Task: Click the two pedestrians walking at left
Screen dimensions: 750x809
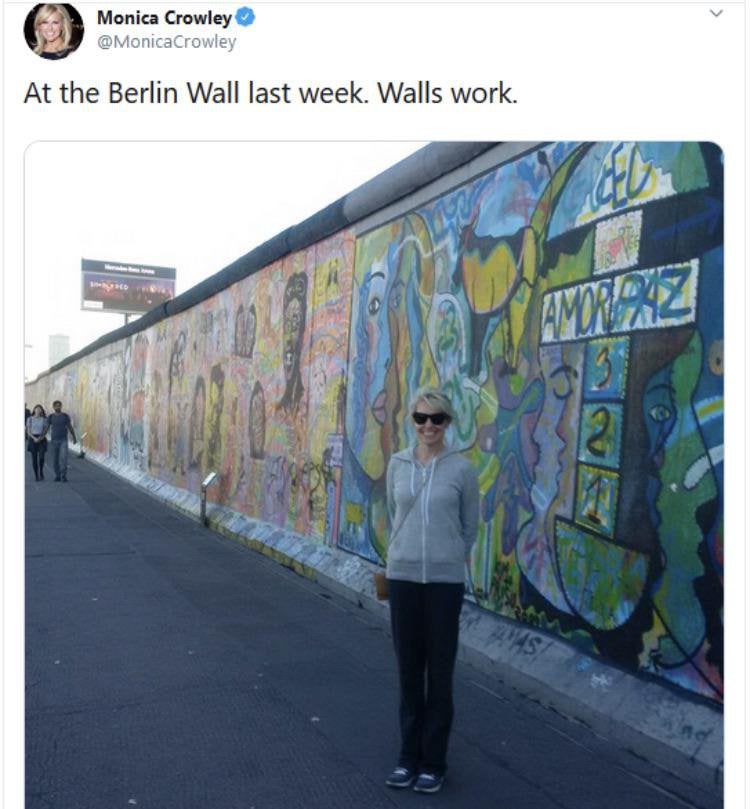Action: (x=50, y=441)
